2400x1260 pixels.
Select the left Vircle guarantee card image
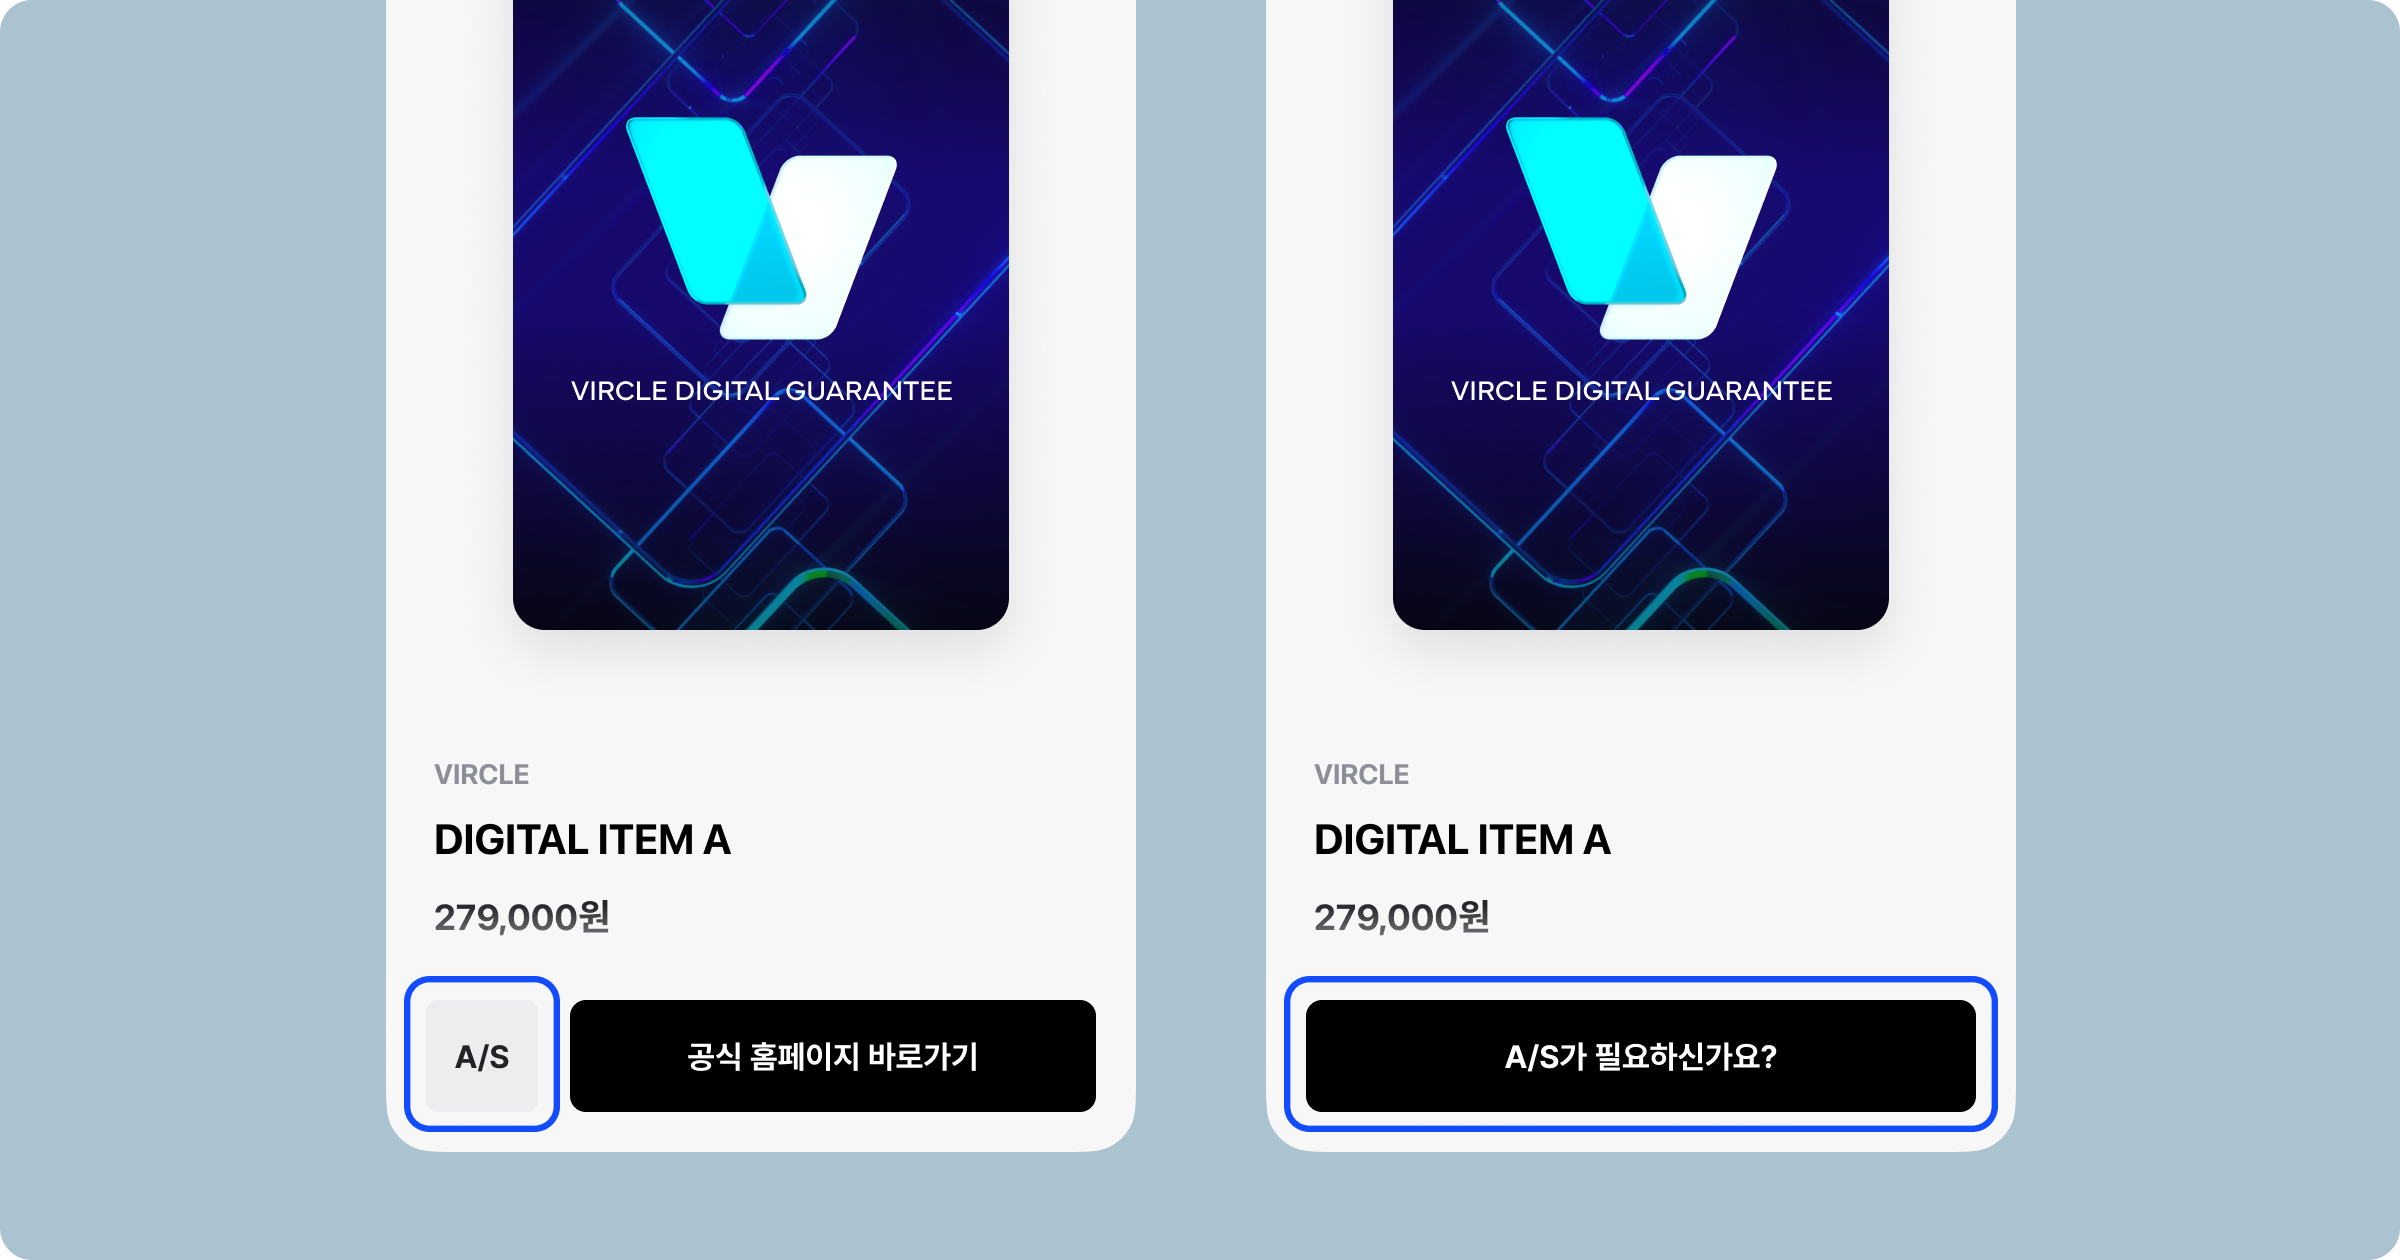coord(761,314)
